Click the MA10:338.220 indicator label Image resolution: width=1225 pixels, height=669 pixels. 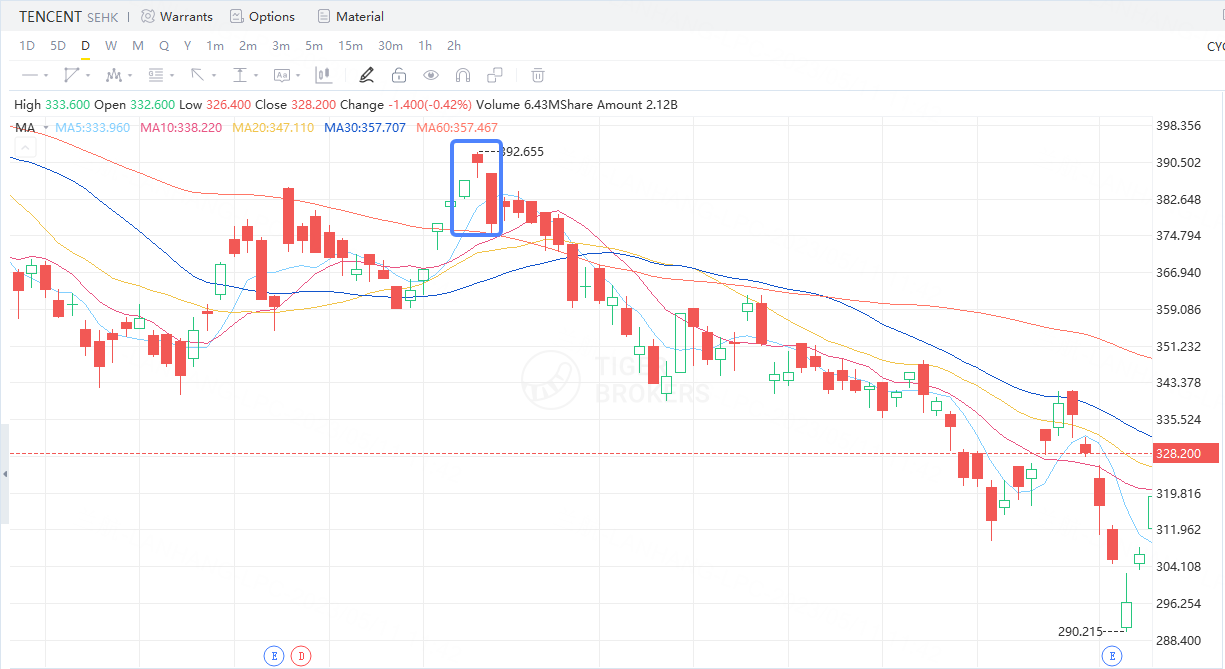click(x=181, y=128)
